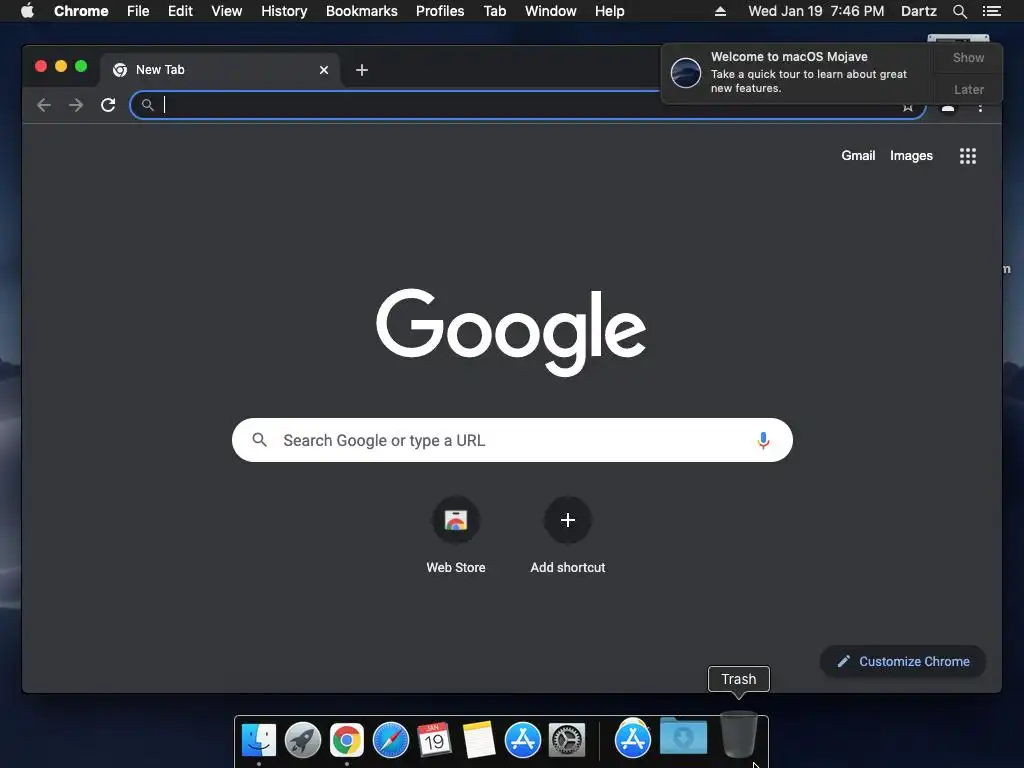Select the New Tab tab

[219, 70]
